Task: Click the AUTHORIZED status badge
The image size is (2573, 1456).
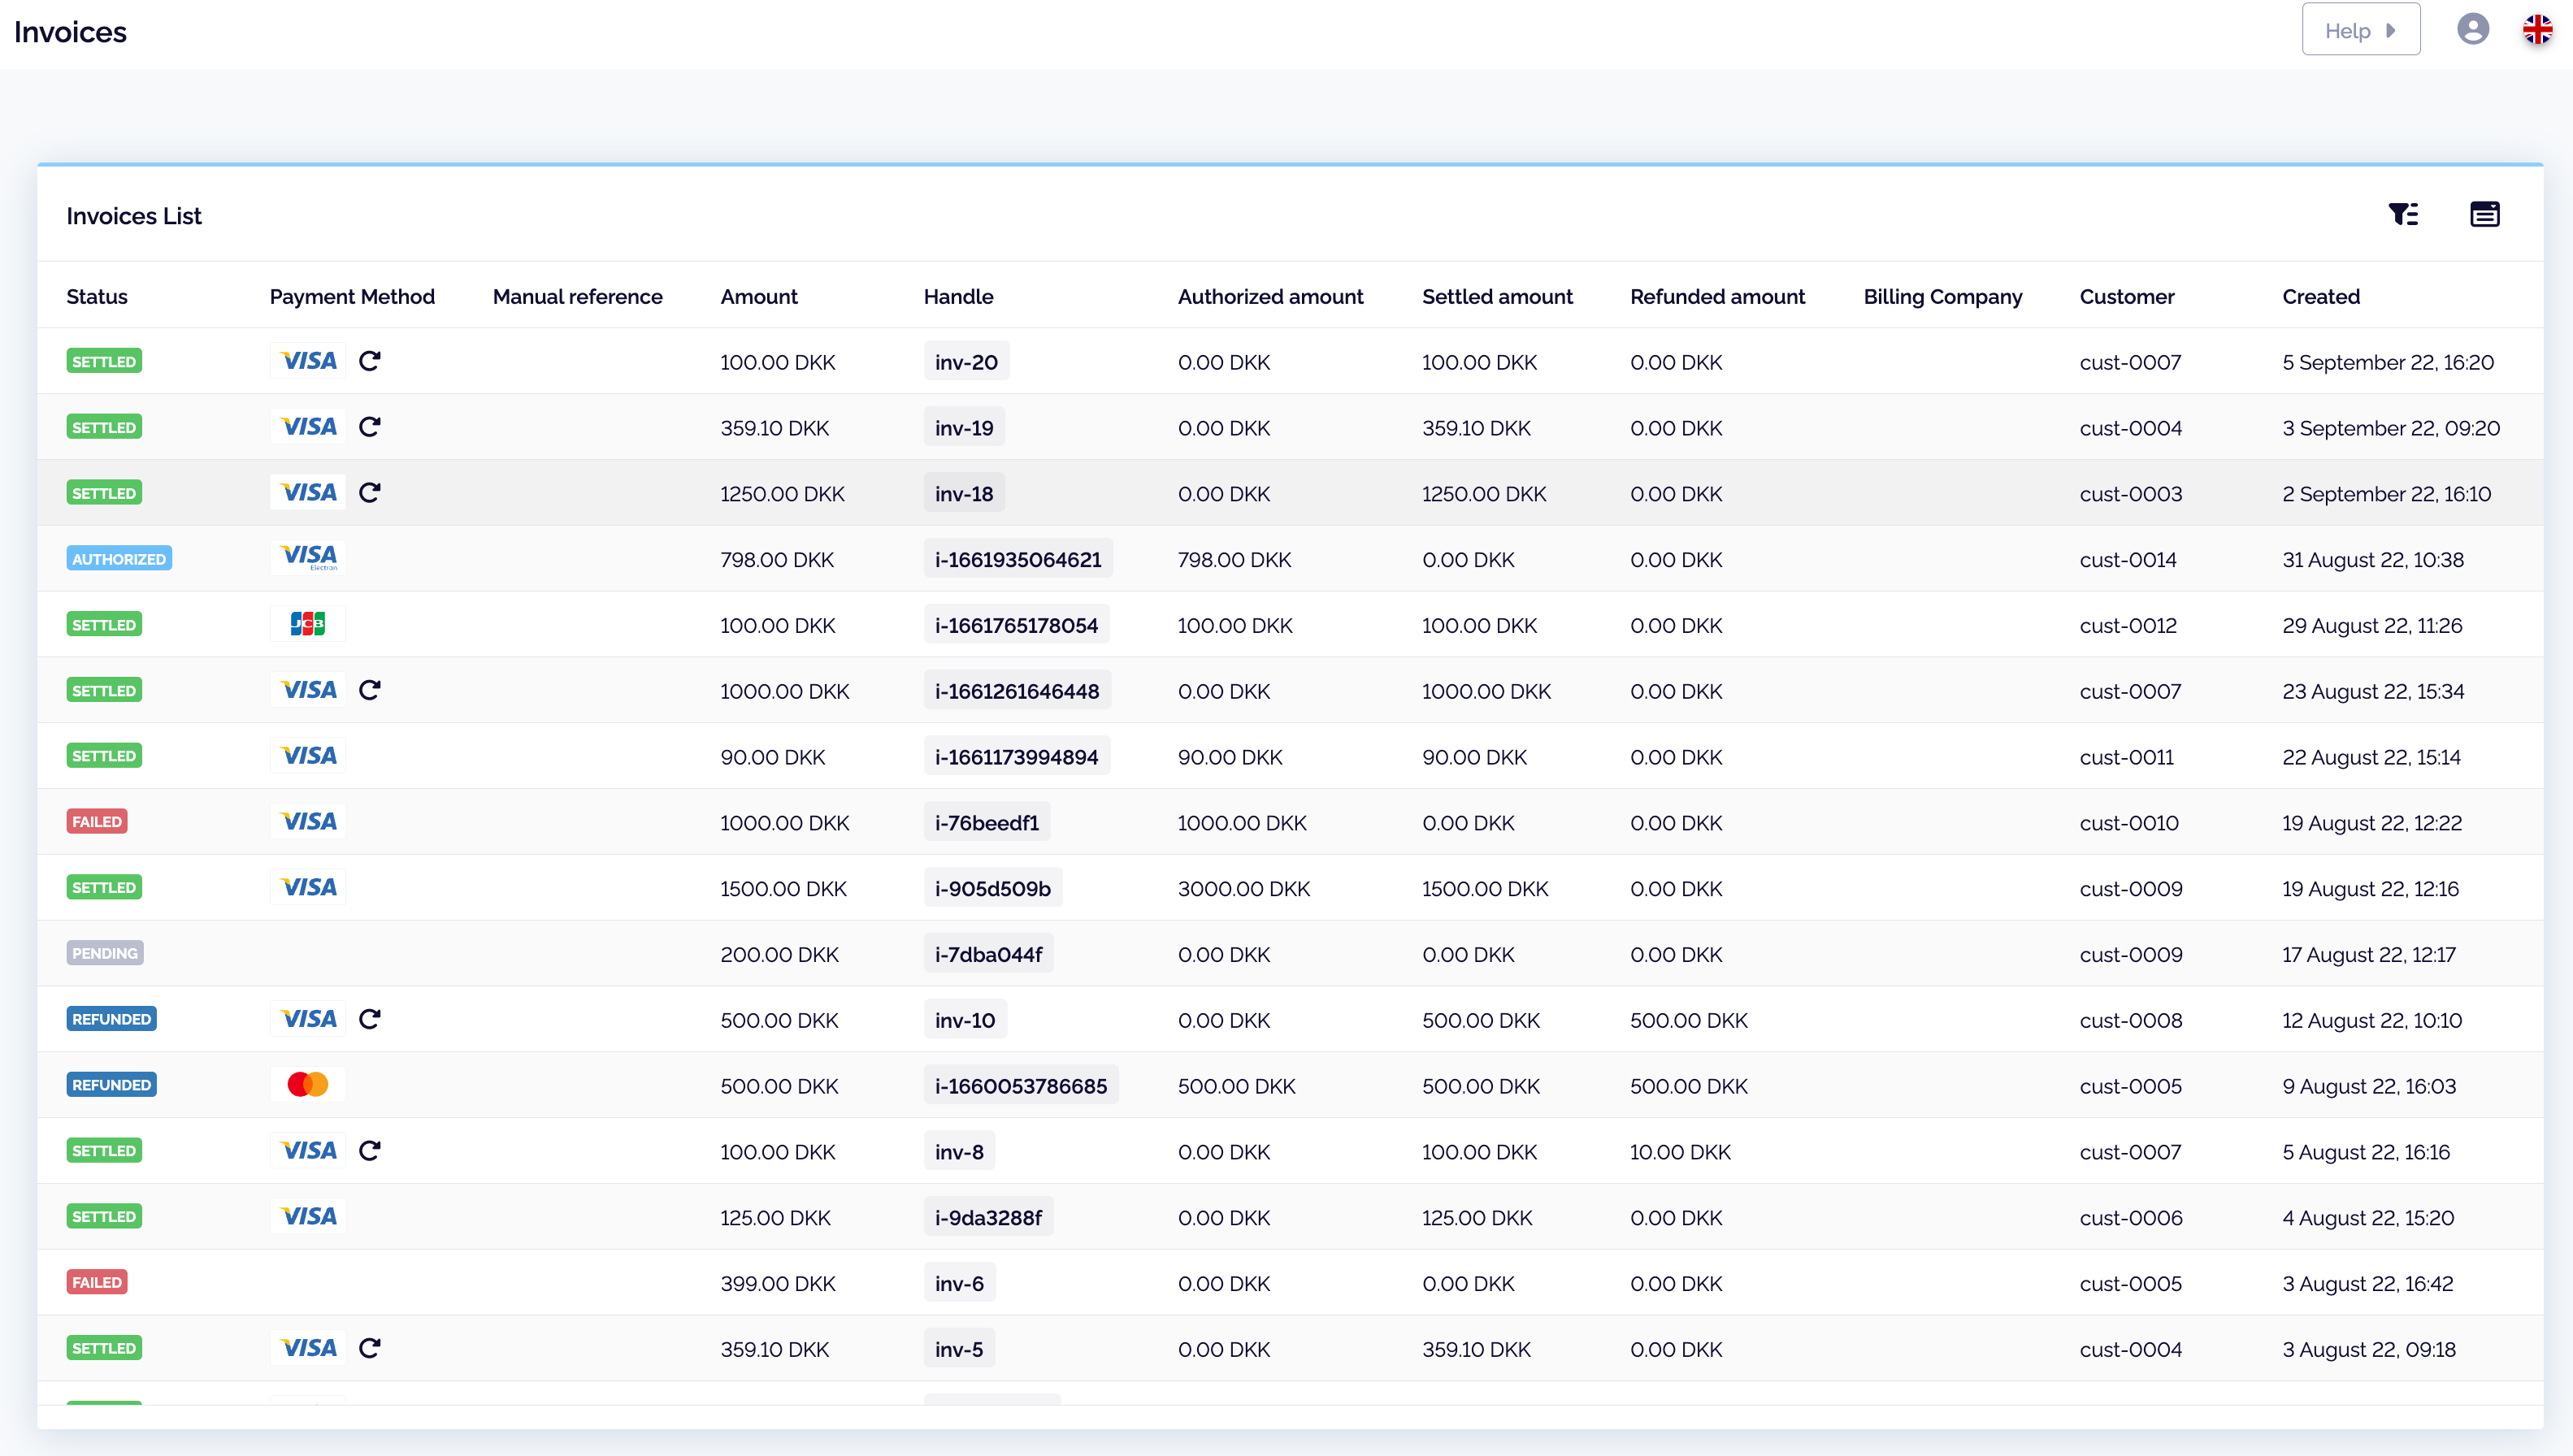Action: 119,559
